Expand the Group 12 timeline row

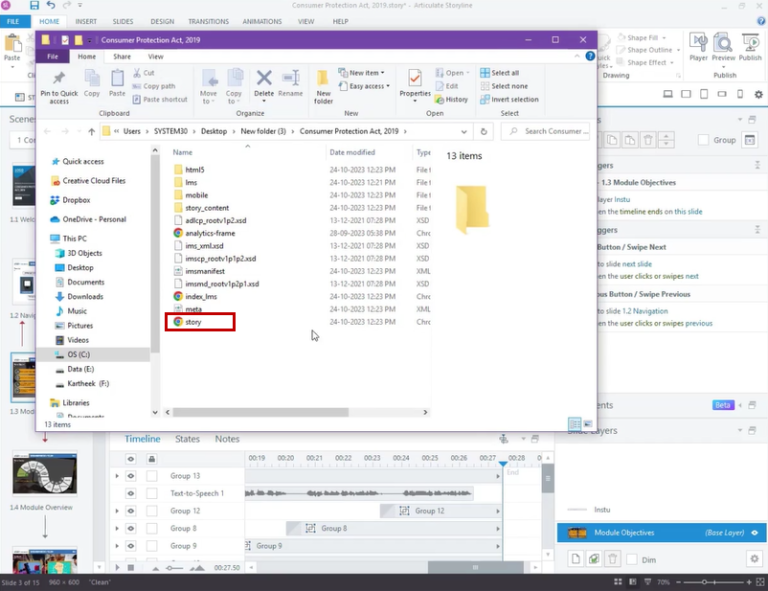pos(117,511)
